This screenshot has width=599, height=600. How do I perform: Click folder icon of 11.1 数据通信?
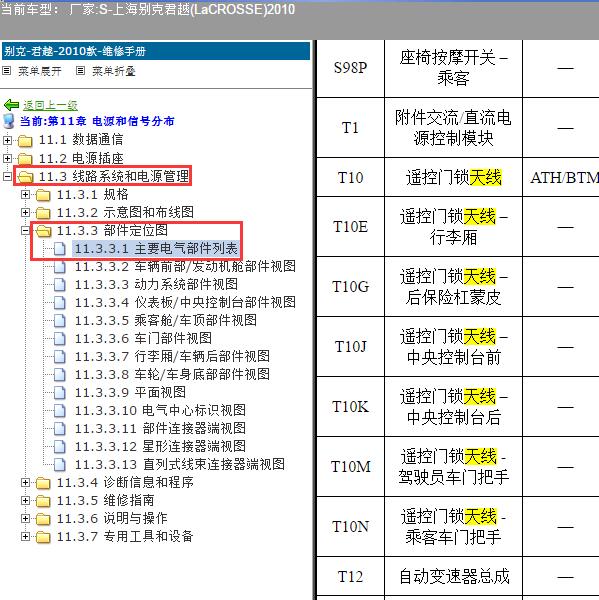pos(25,140)
